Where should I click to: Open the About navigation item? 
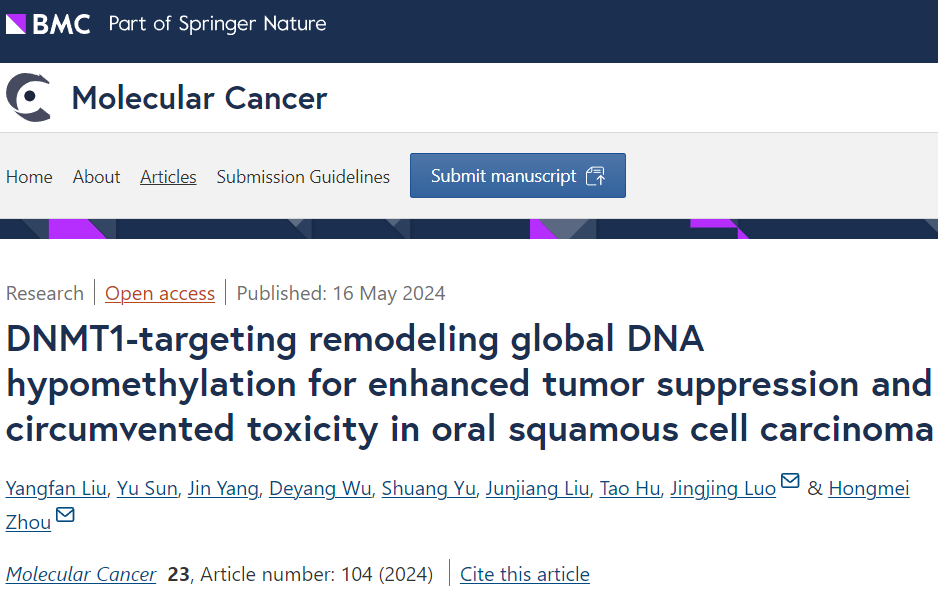(96, 177)
